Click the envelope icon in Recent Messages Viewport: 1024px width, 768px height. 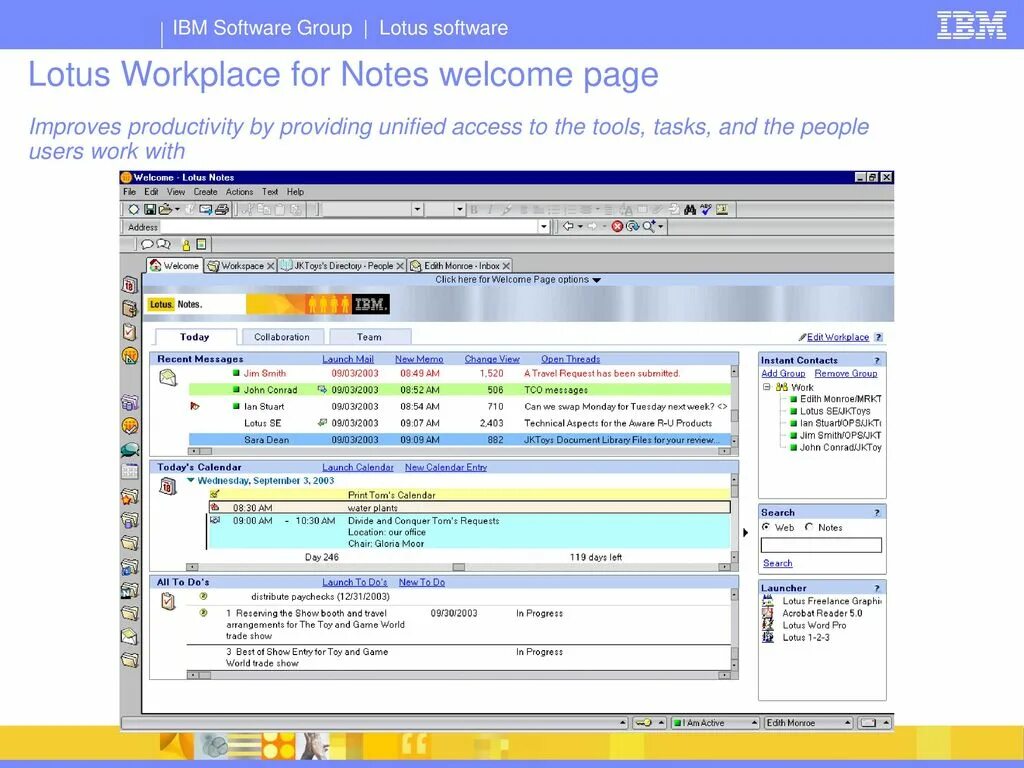(168, 377)
